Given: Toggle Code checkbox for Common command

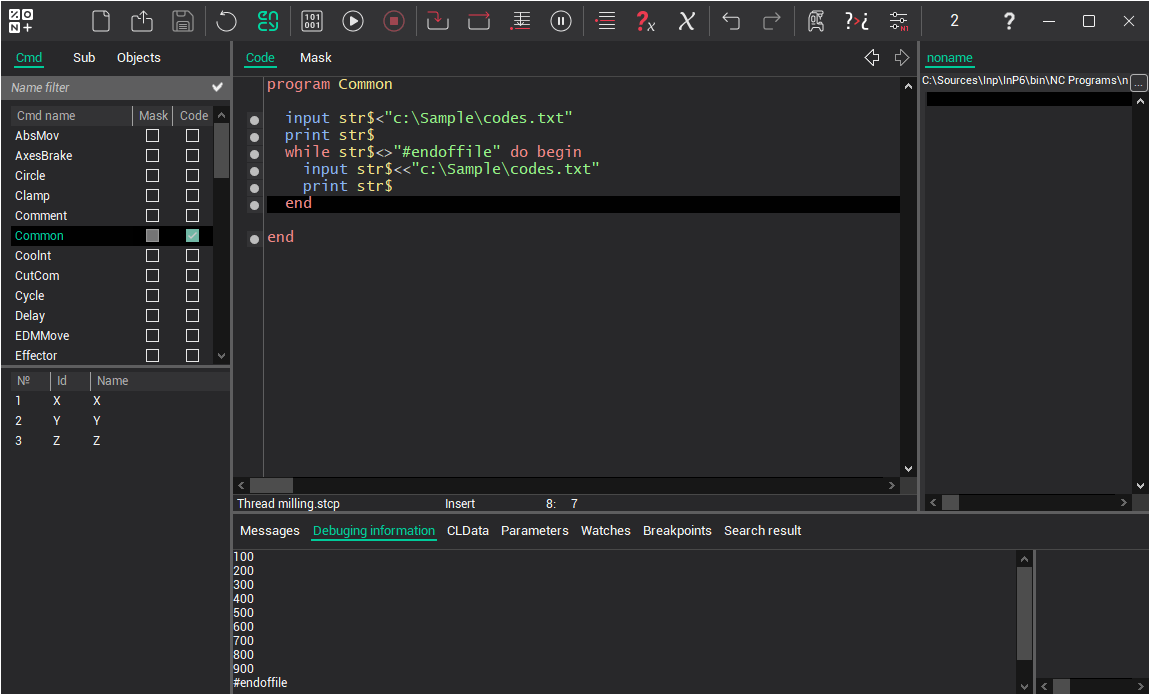Looking at the screenshot, I should point(192,236).
